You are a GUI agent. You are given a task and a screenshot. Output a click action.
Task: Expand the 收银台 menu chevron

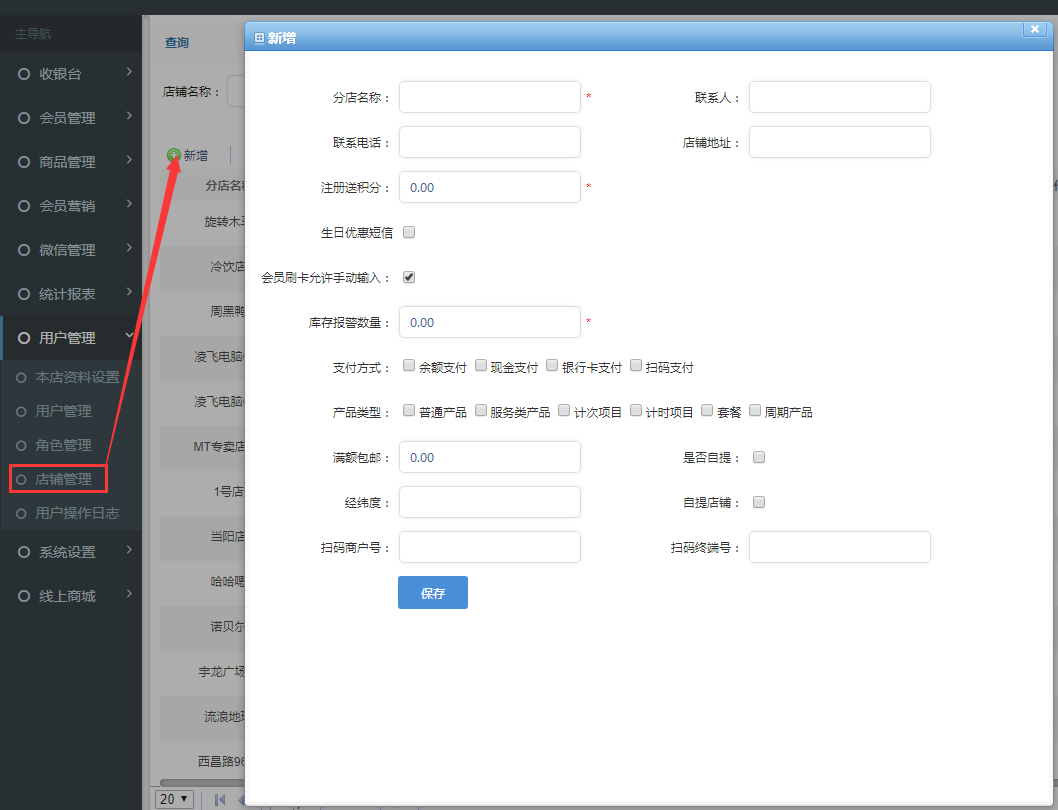coord(129,72)
